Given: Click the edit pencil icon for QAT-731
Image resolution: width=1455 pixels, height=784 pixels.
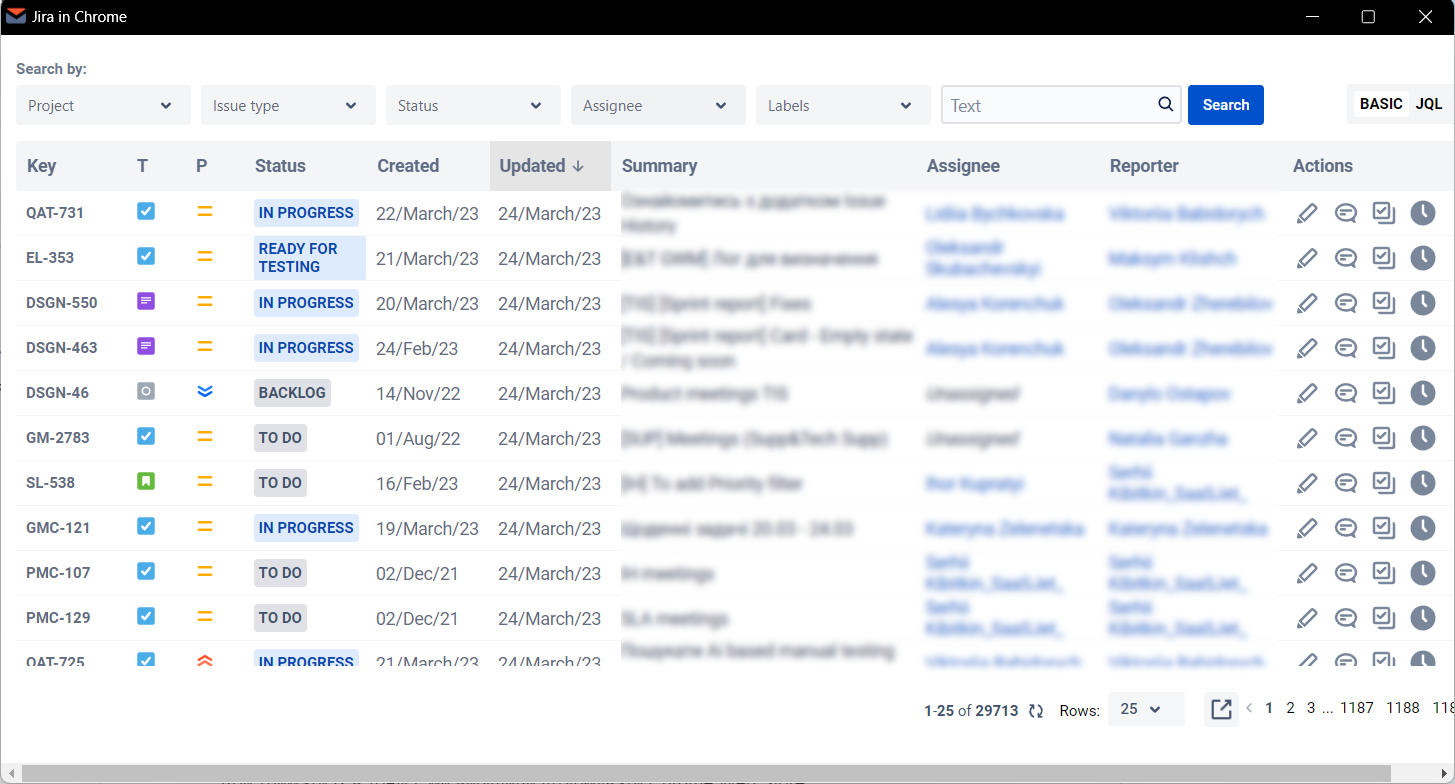Looking at the screenshot, I should pyautogui.click(x=1307, y=213).
